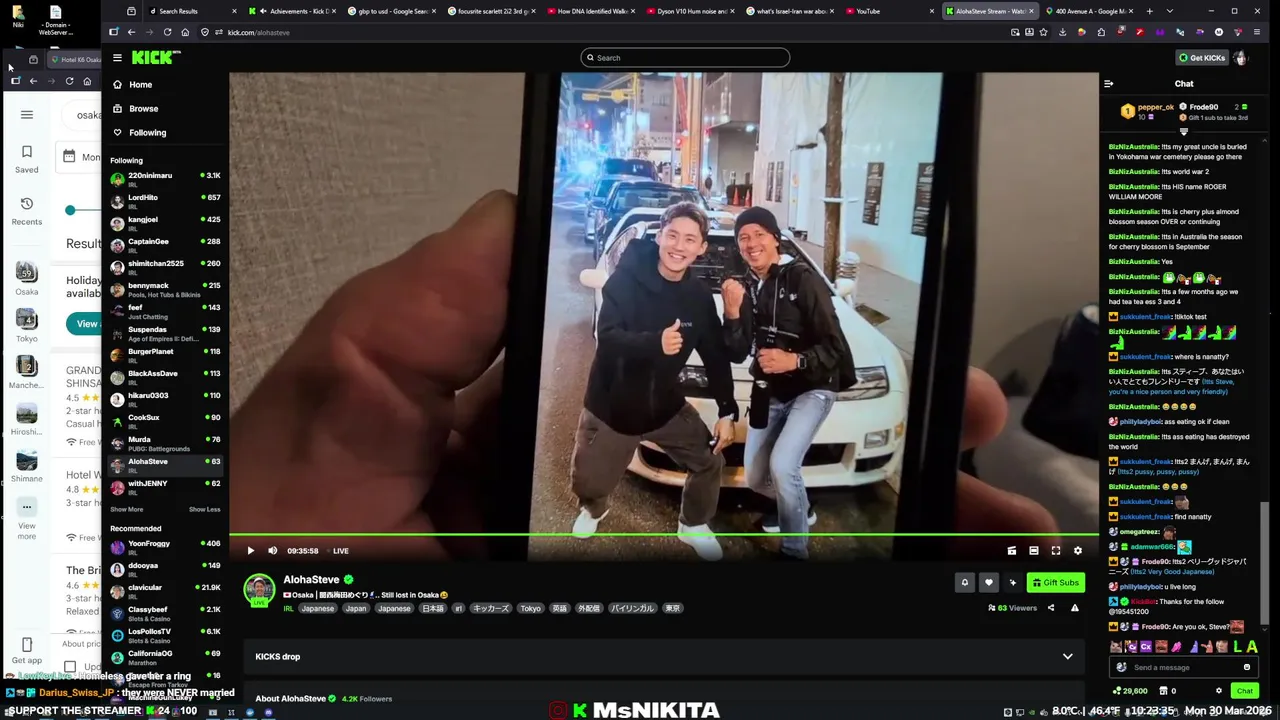Toggle theater mode in the player
Screen dimensions: 1280x720
1034,551
